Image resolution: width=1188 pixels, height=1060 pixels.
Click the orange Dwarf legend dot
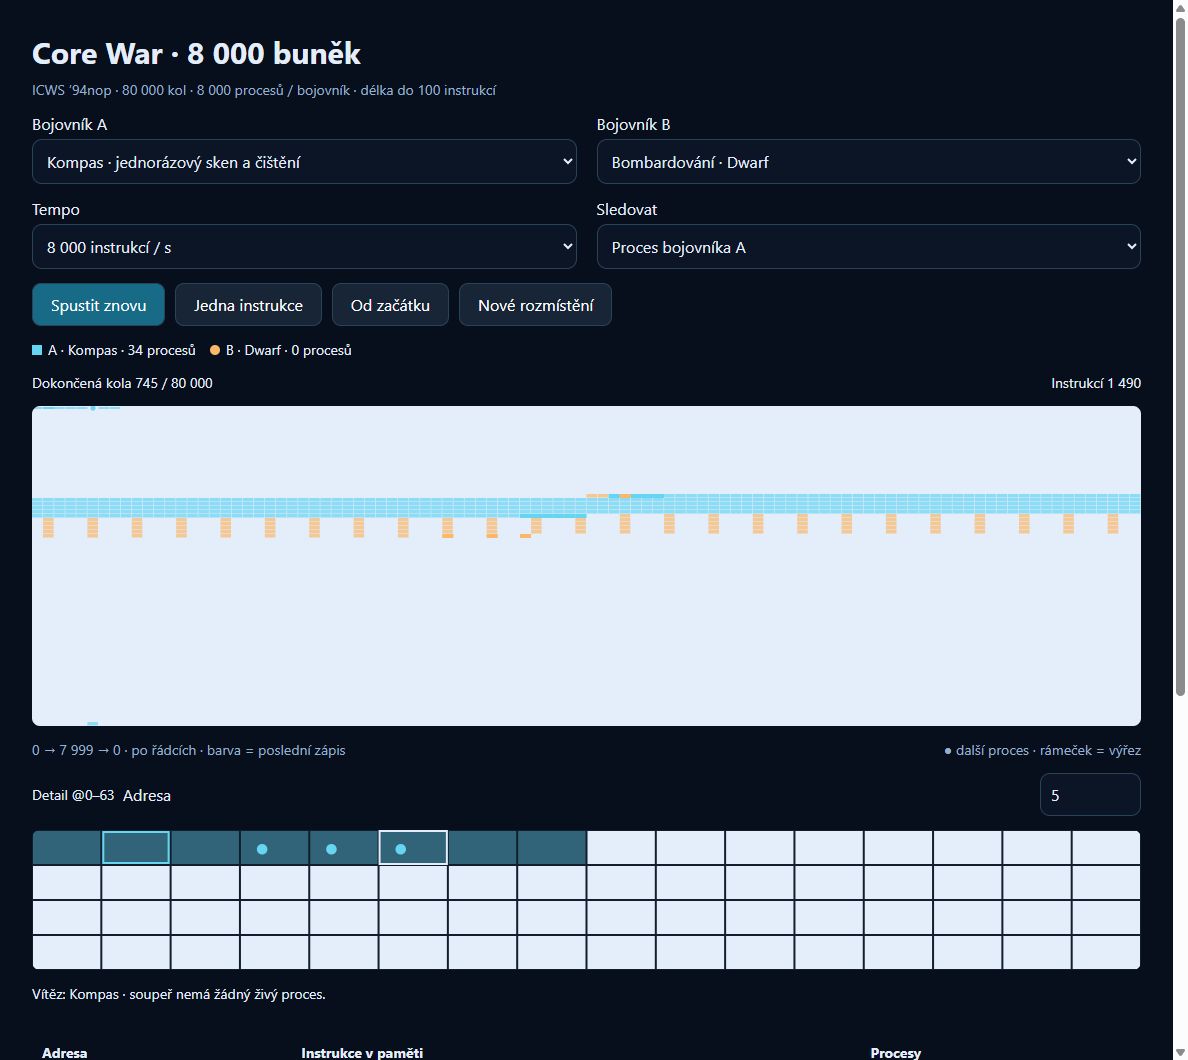[x=215, y=350]
